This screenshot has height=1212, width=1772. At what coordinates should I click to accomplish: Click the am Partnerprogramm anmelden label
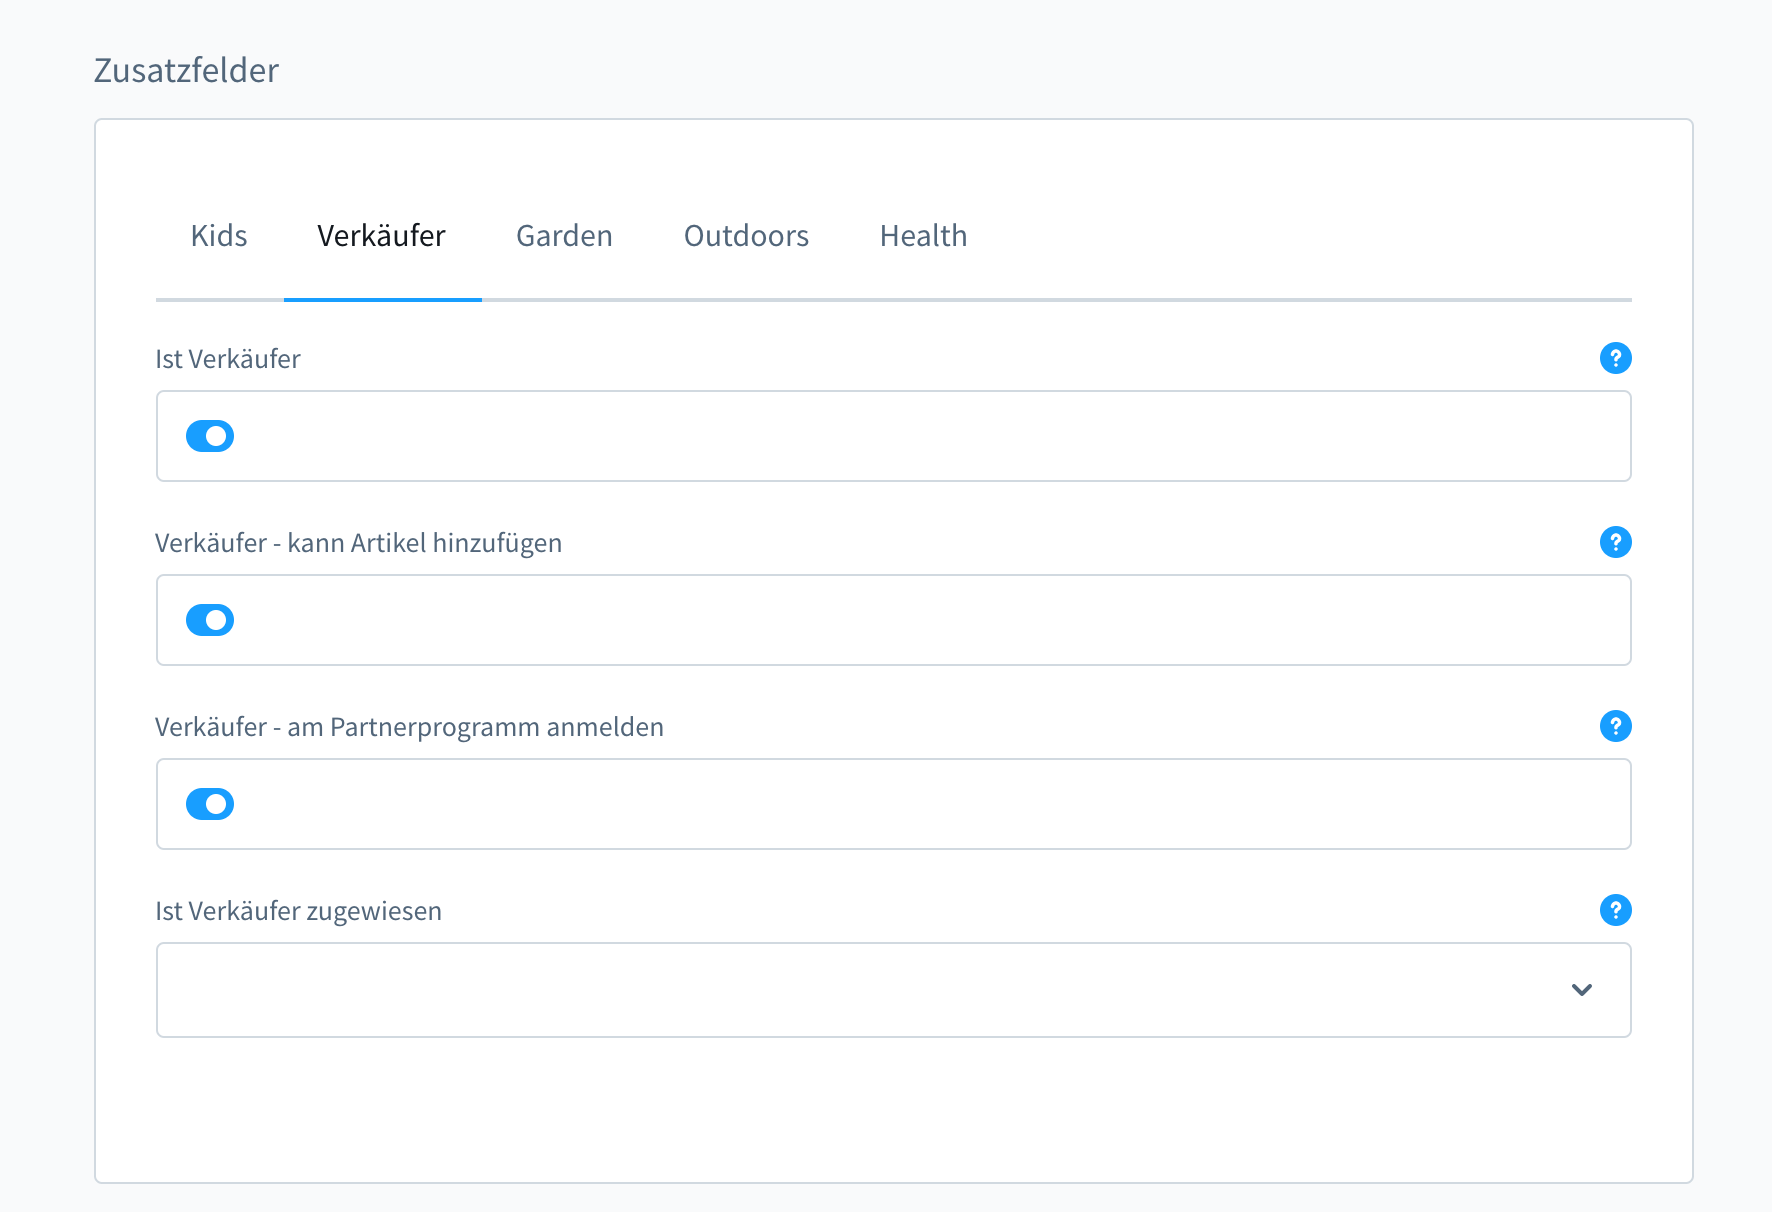475,727
